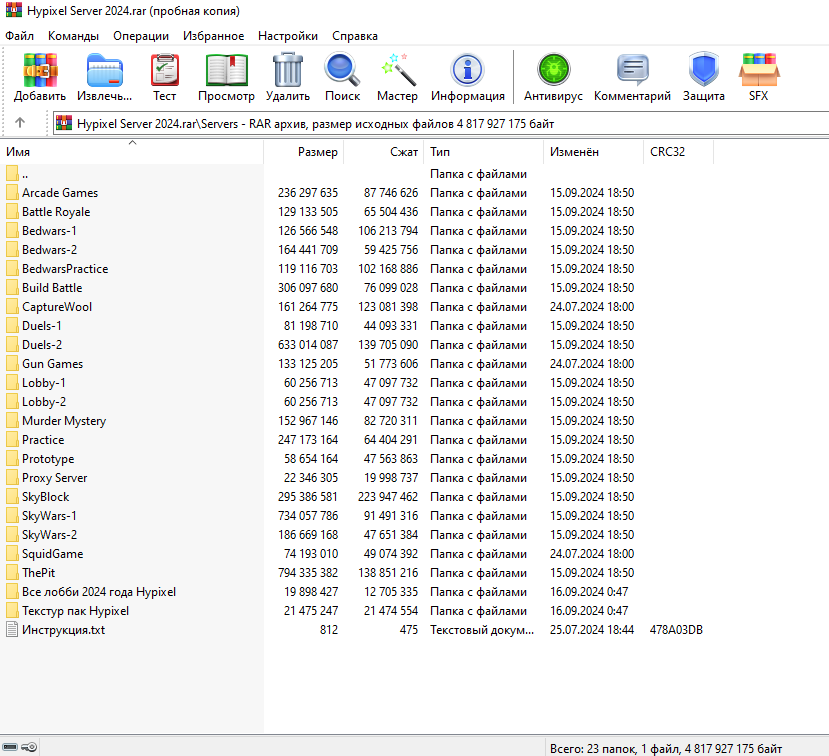Click the key icon in status bar

(x=29, y=747)
